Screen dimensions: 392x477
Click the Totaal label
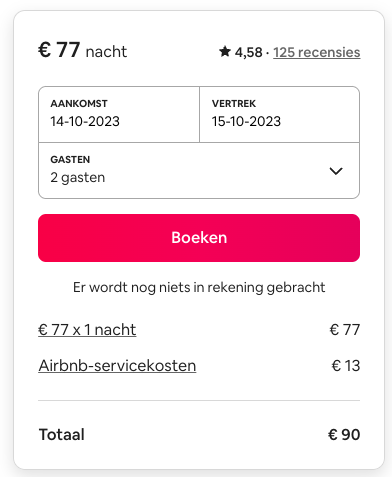coord(62,435)
